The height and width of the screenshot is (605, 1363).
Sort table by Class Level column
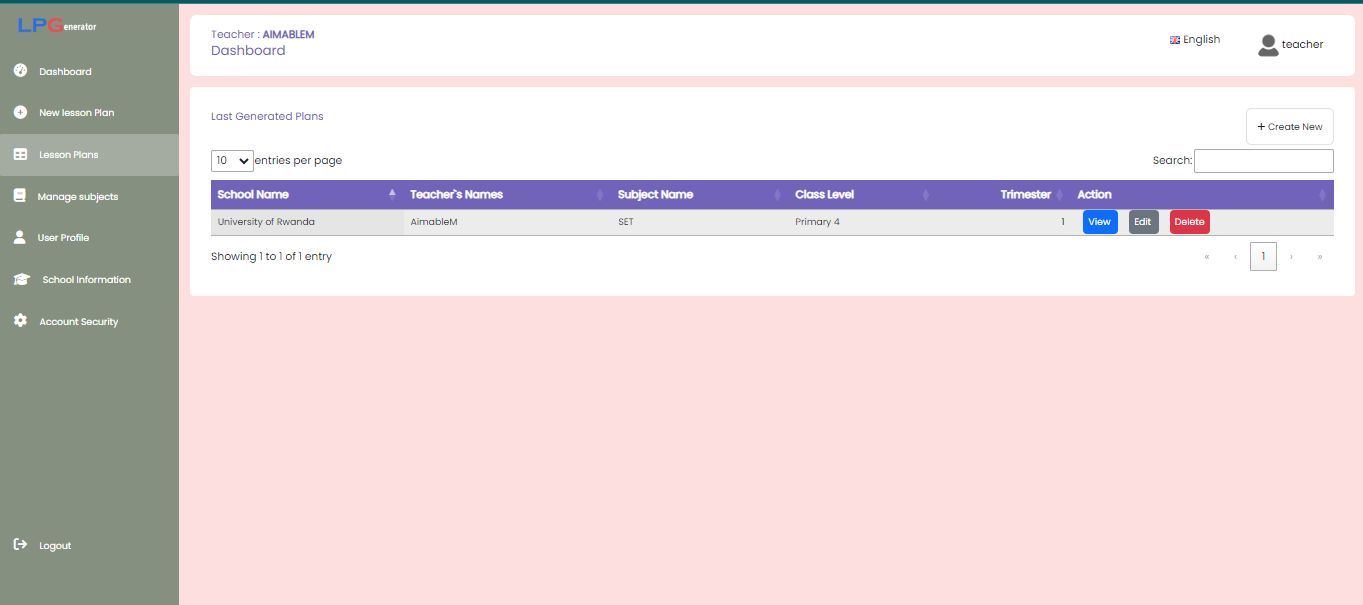click(x=861, y=195)
